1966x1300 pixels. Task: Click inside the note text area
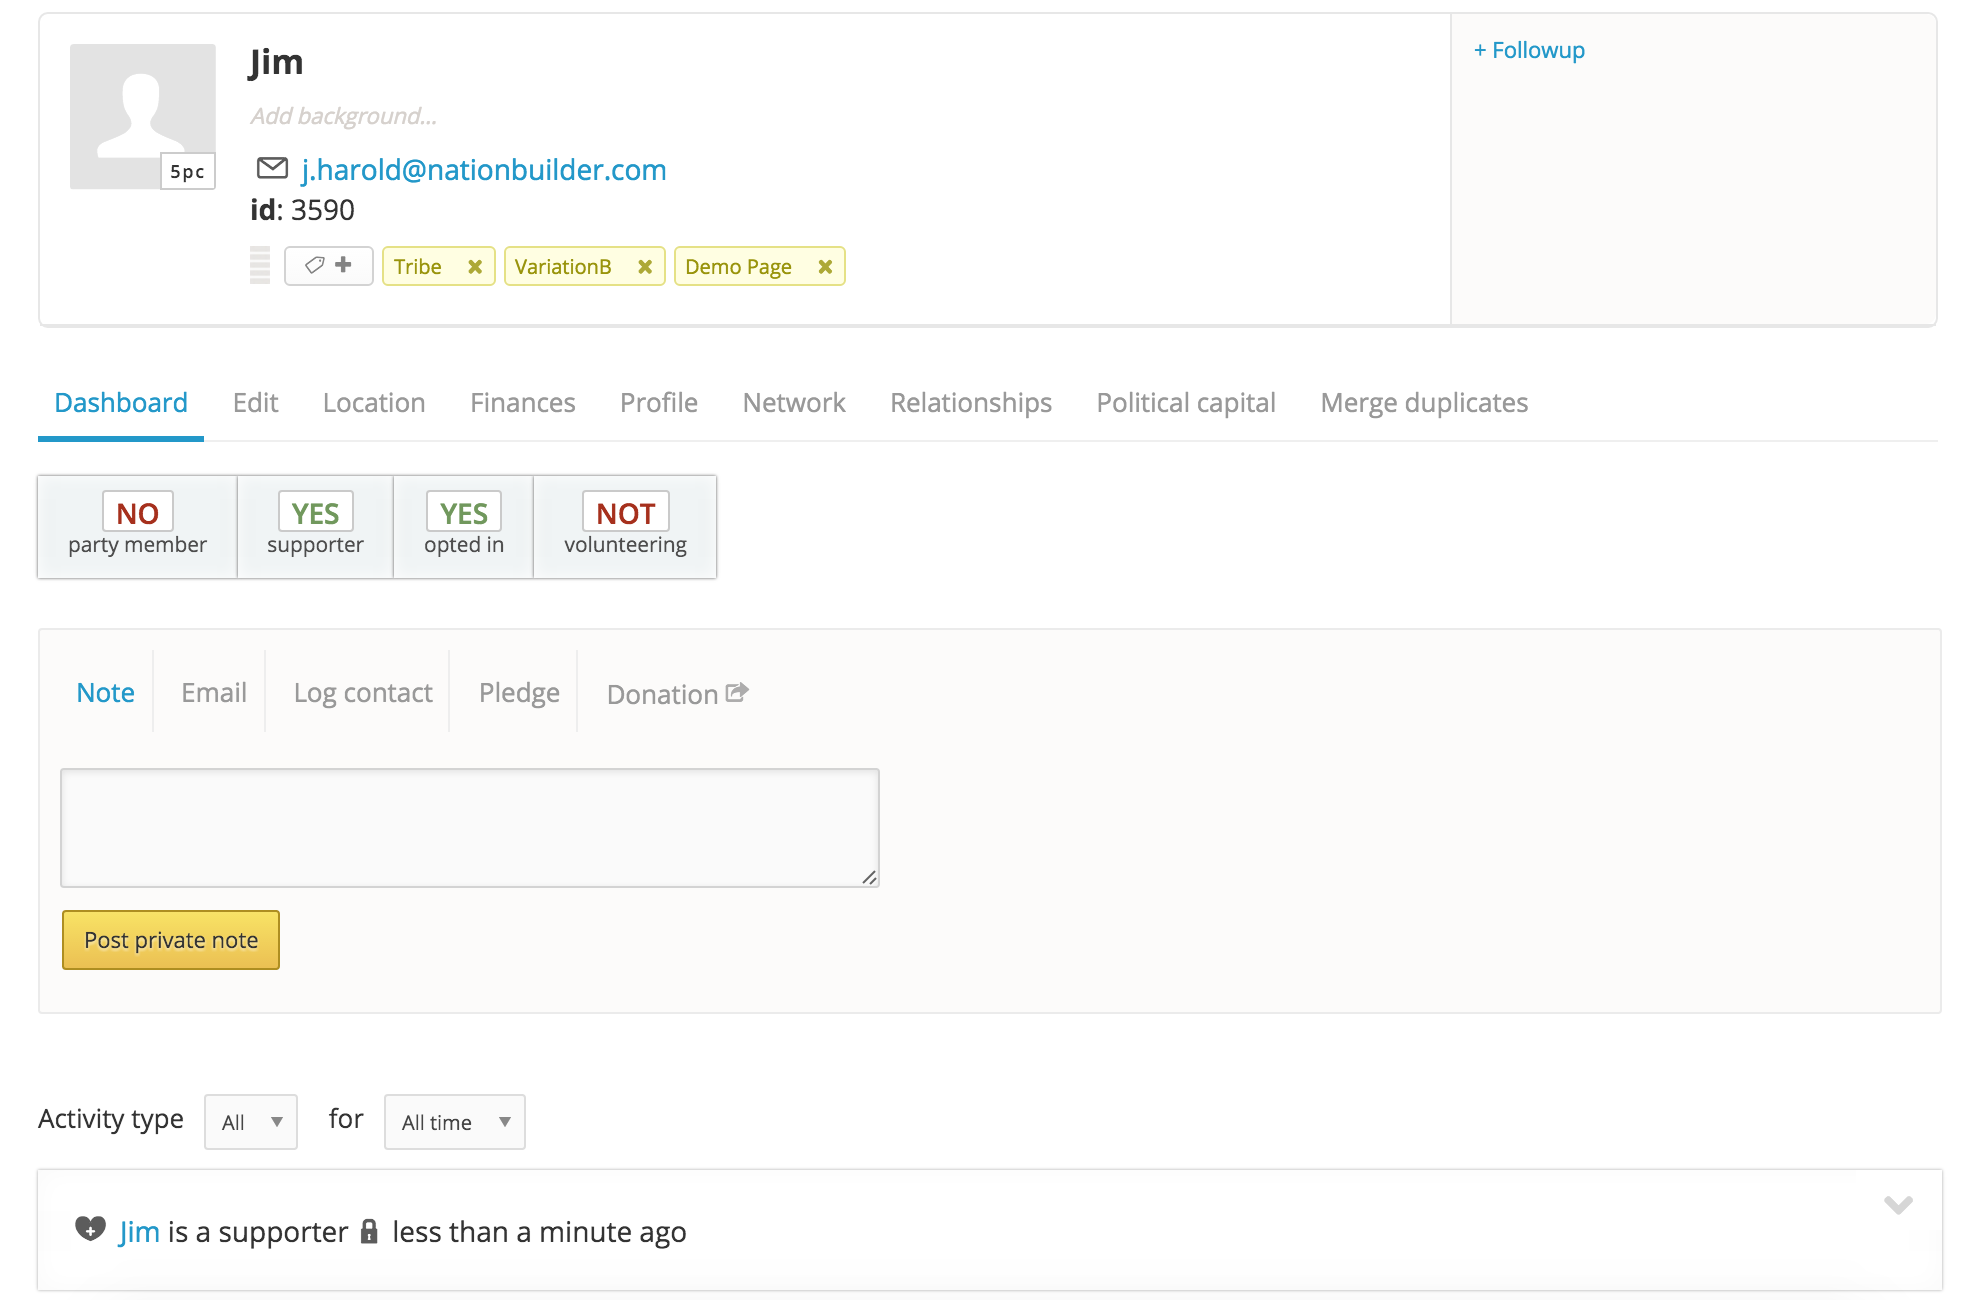[x=470, y=828]
